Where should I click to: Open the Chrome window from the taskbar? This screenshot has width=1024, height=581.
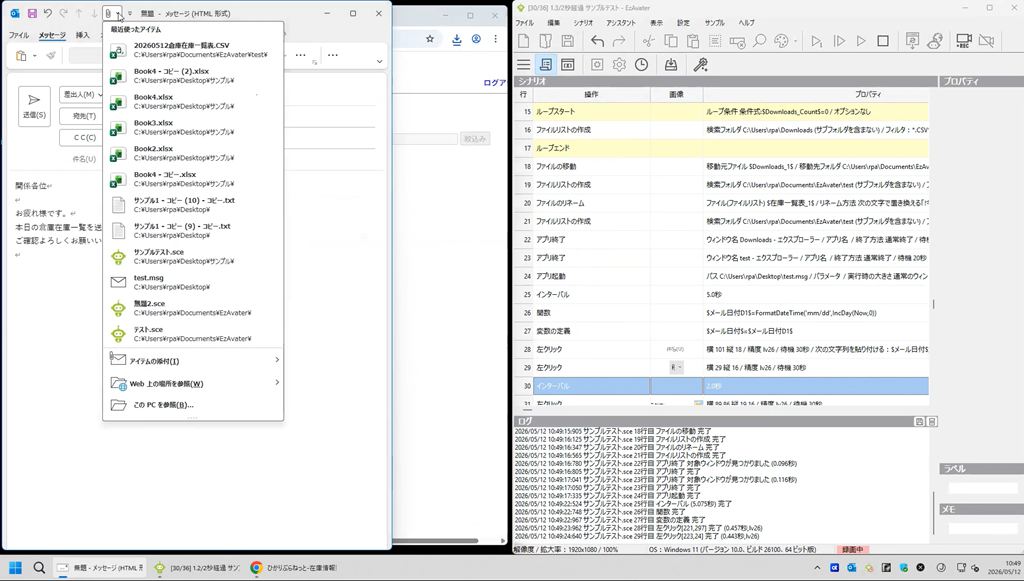pos(295,568)
